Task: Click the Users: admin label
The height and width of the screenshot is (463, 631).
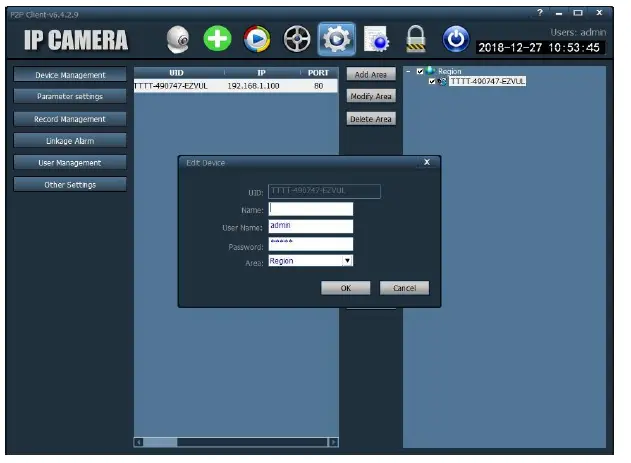Action: (578, 32)
